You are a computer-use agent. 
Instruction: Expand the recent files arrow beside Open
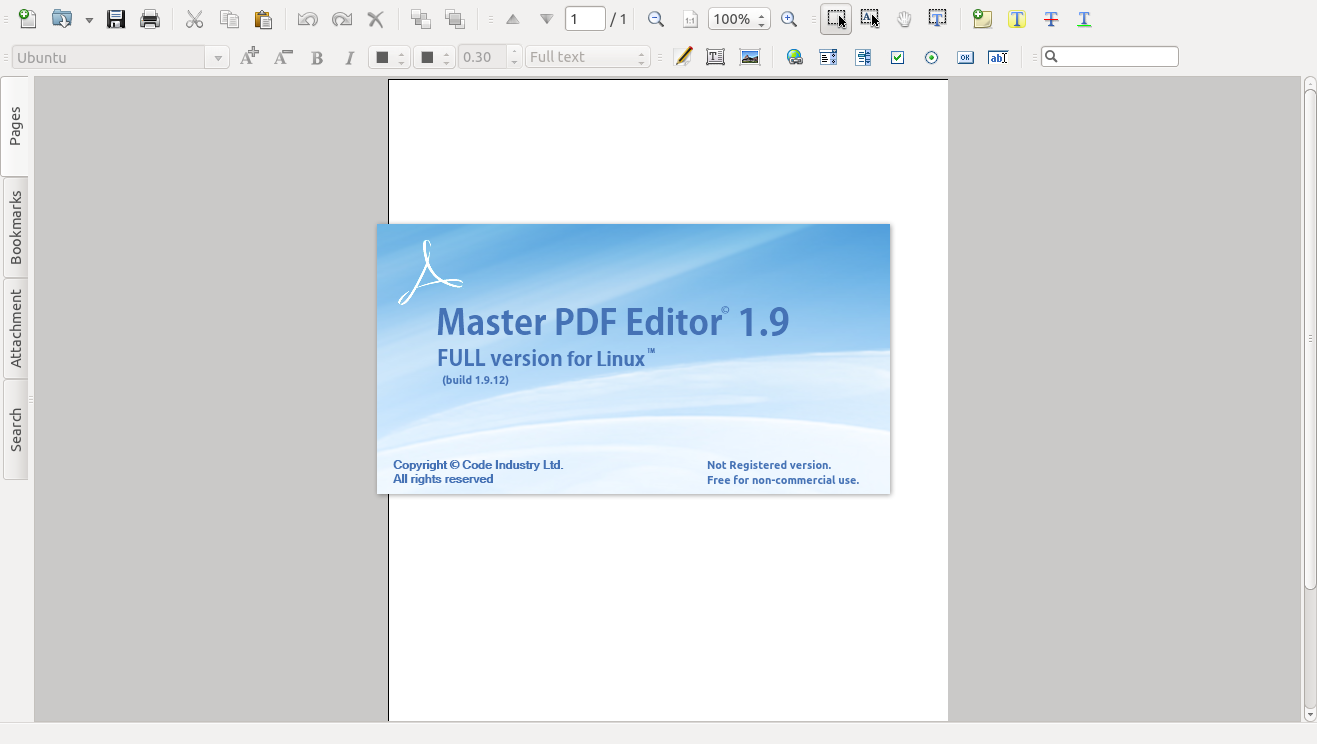tap(89, 20)
